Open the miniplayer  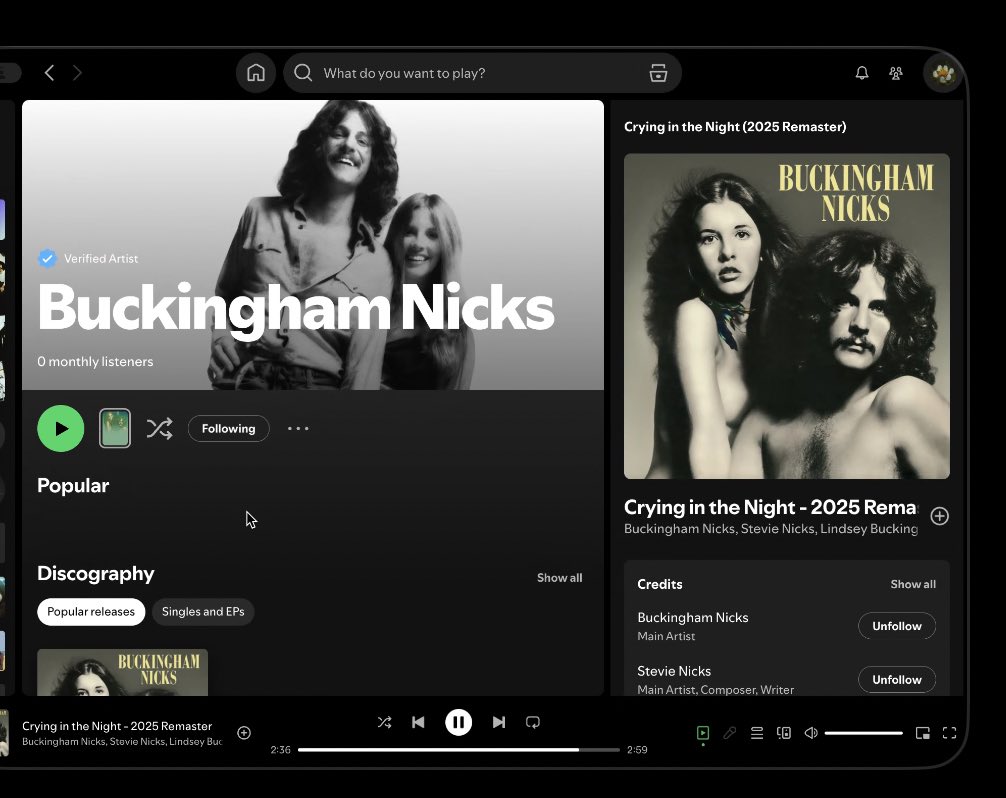(923, 733)
